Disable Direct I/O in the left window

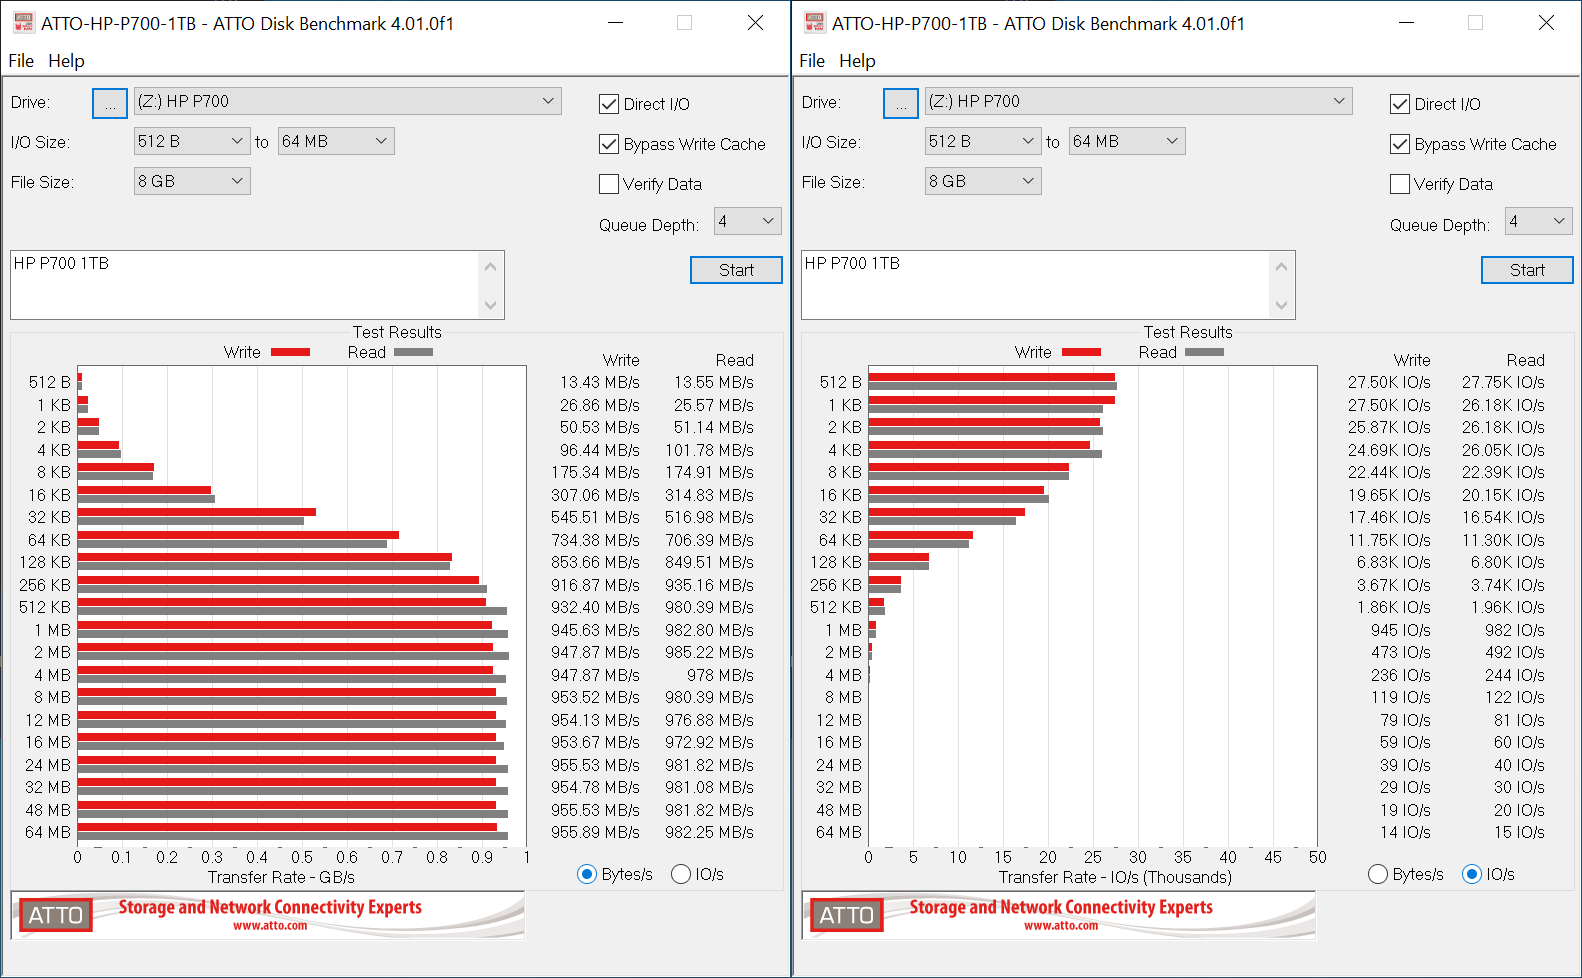[x=609, y=104]
